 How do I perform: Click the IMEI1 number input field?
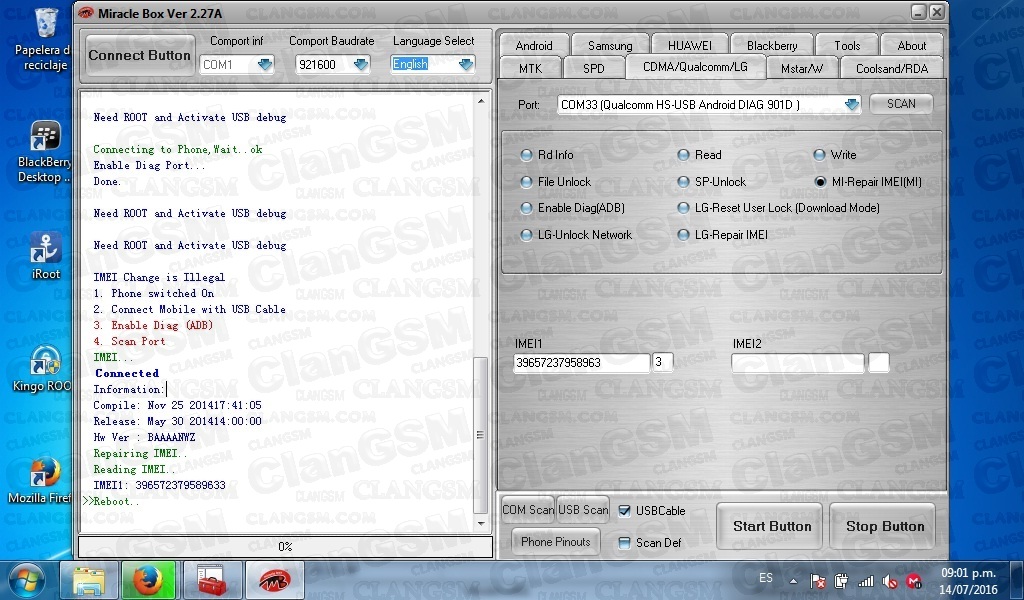[582, 363]
